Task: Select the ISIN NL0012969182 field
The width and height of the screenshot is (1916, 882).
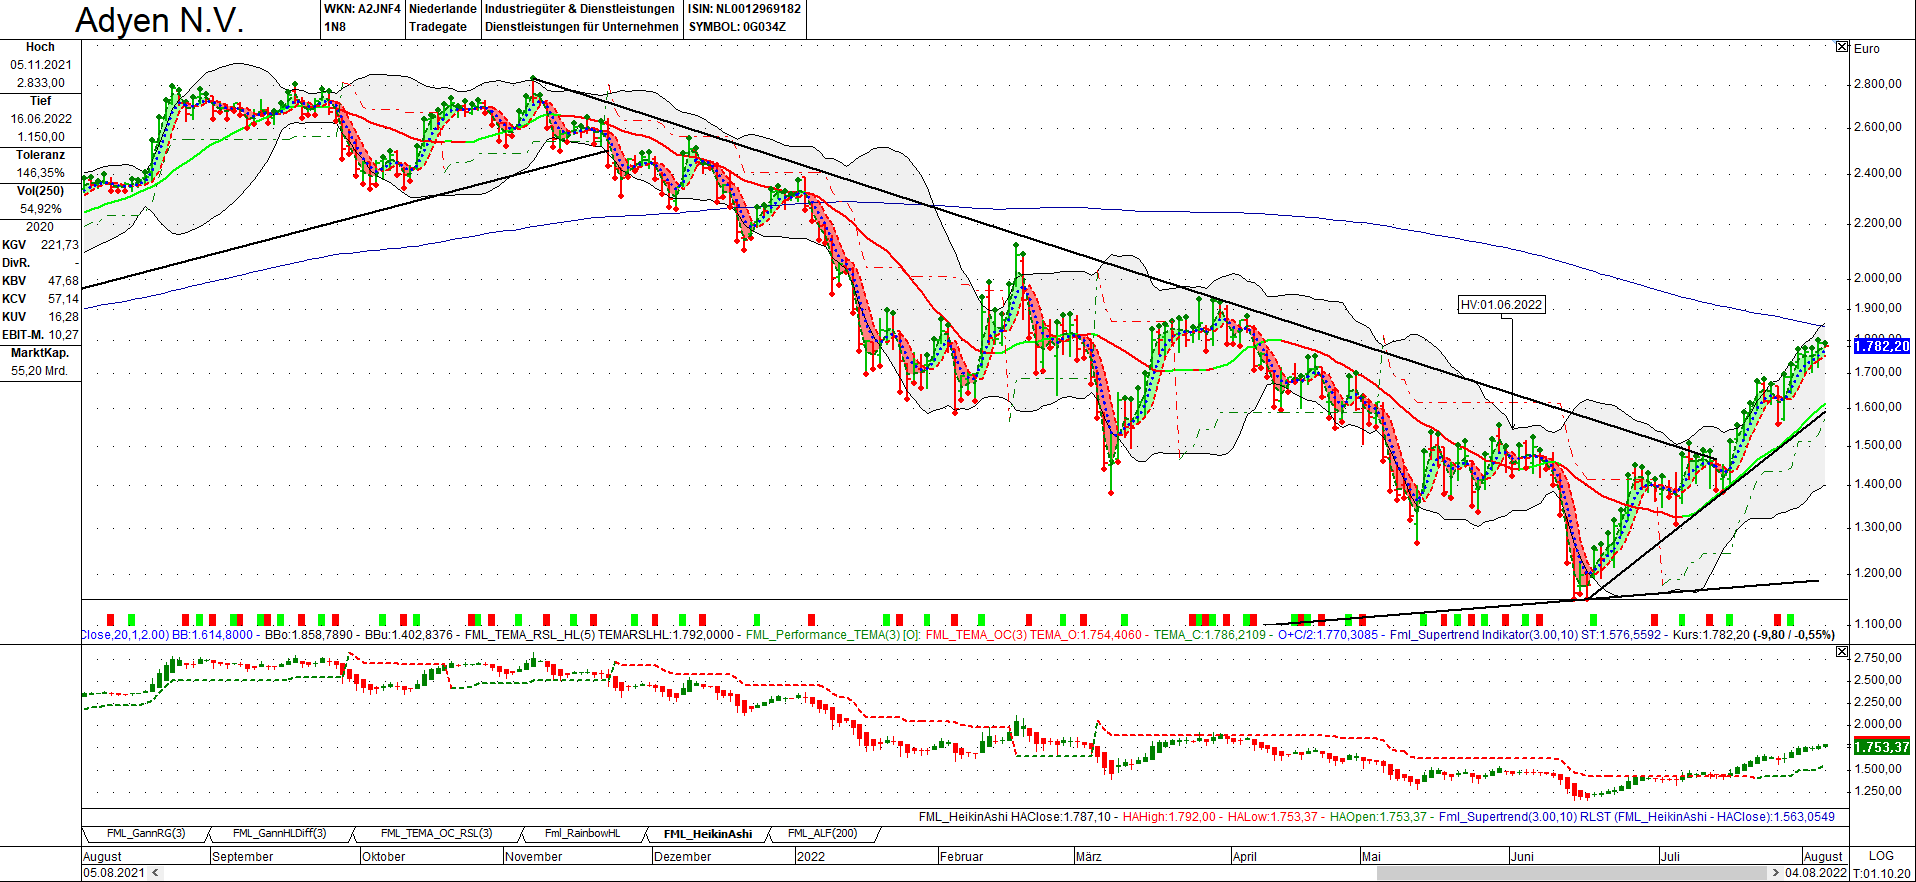Action: [x=744, y=9]
